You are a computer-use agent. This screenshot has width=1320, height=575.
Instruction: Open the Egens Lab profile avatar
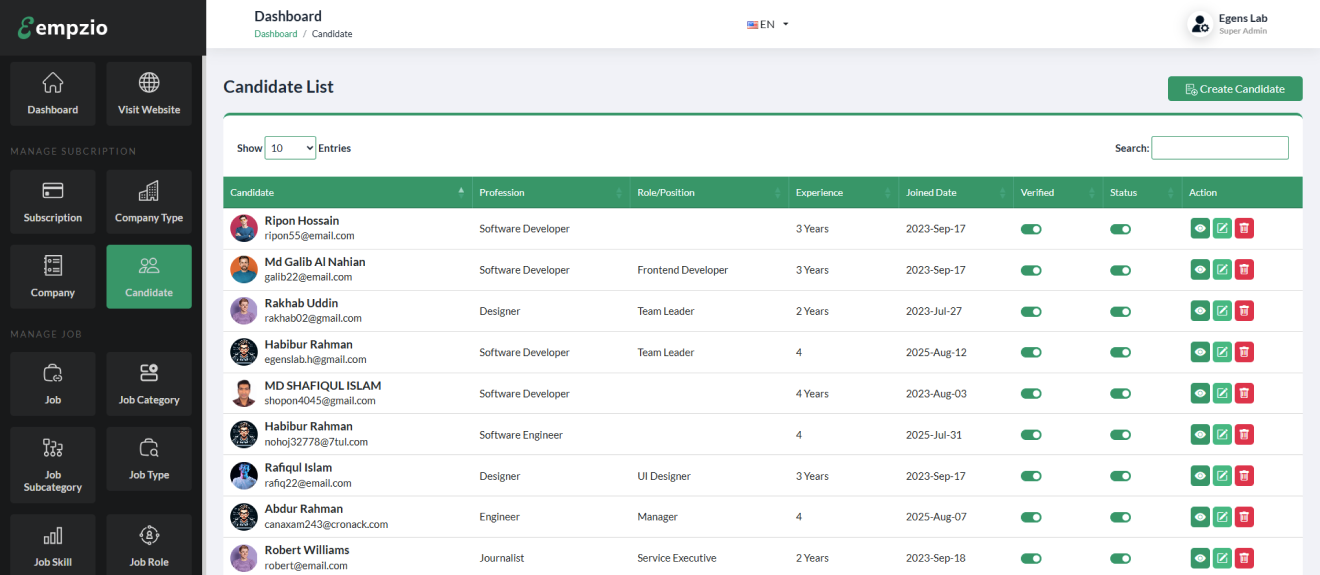click(1200, 24)
